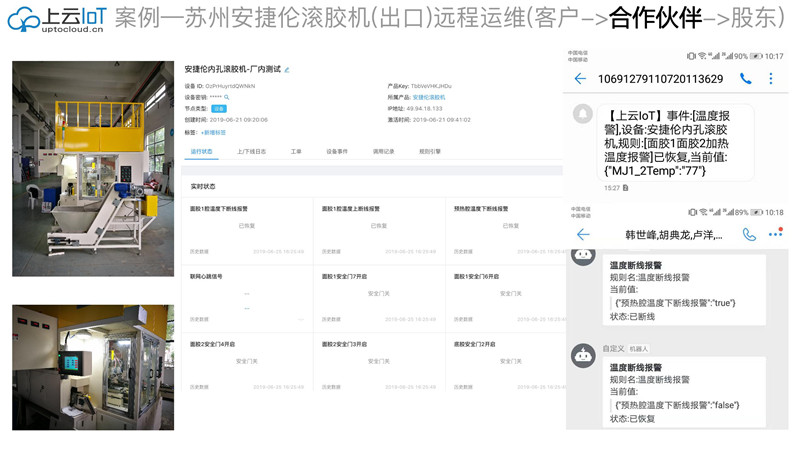Open the 设备事件 tab
Viewport: 800px width, 450px height.
pos(337,152)
